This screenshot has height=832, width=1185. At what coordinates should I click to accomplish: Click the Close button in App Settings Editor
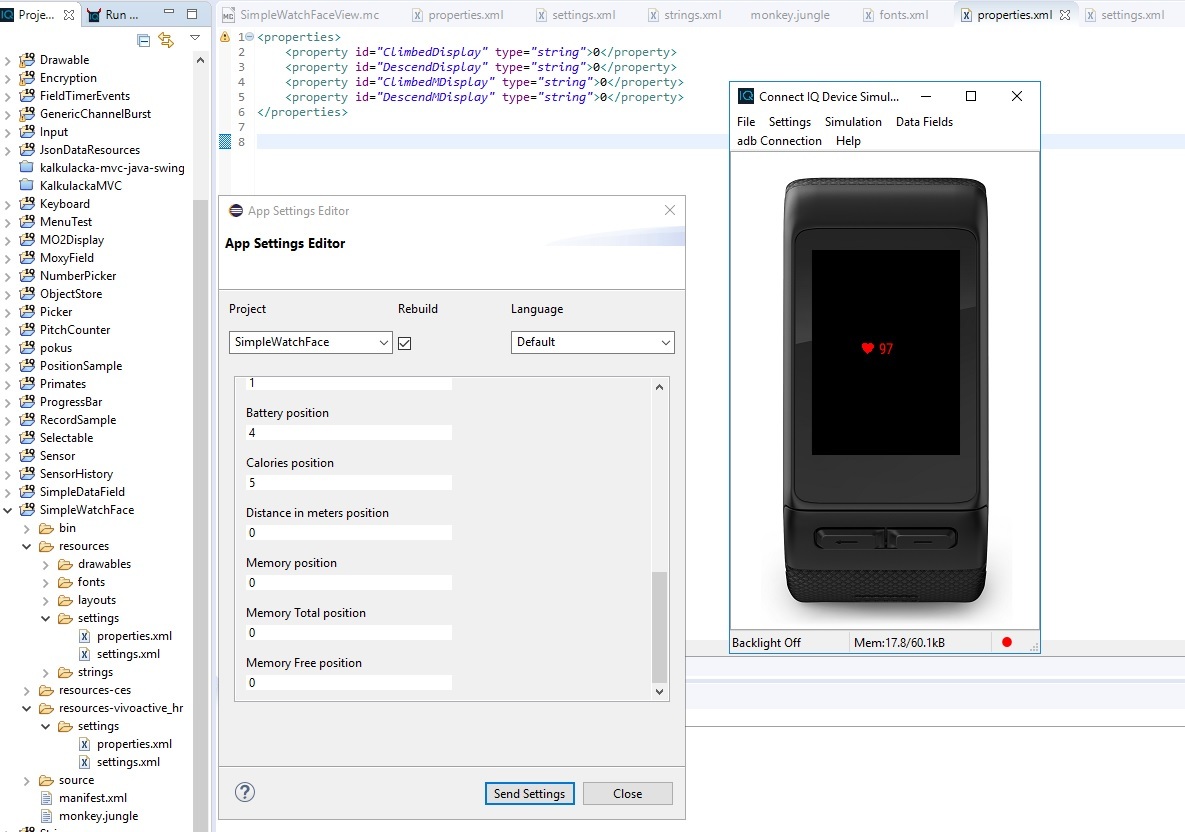[x=627, y=793]
